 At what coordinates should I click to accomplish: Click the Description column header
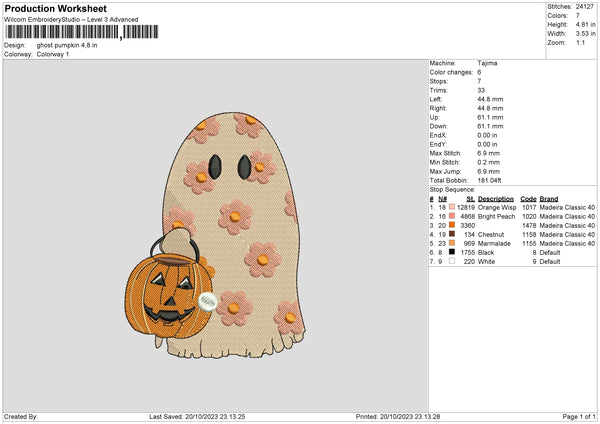(x=496, y=199)
